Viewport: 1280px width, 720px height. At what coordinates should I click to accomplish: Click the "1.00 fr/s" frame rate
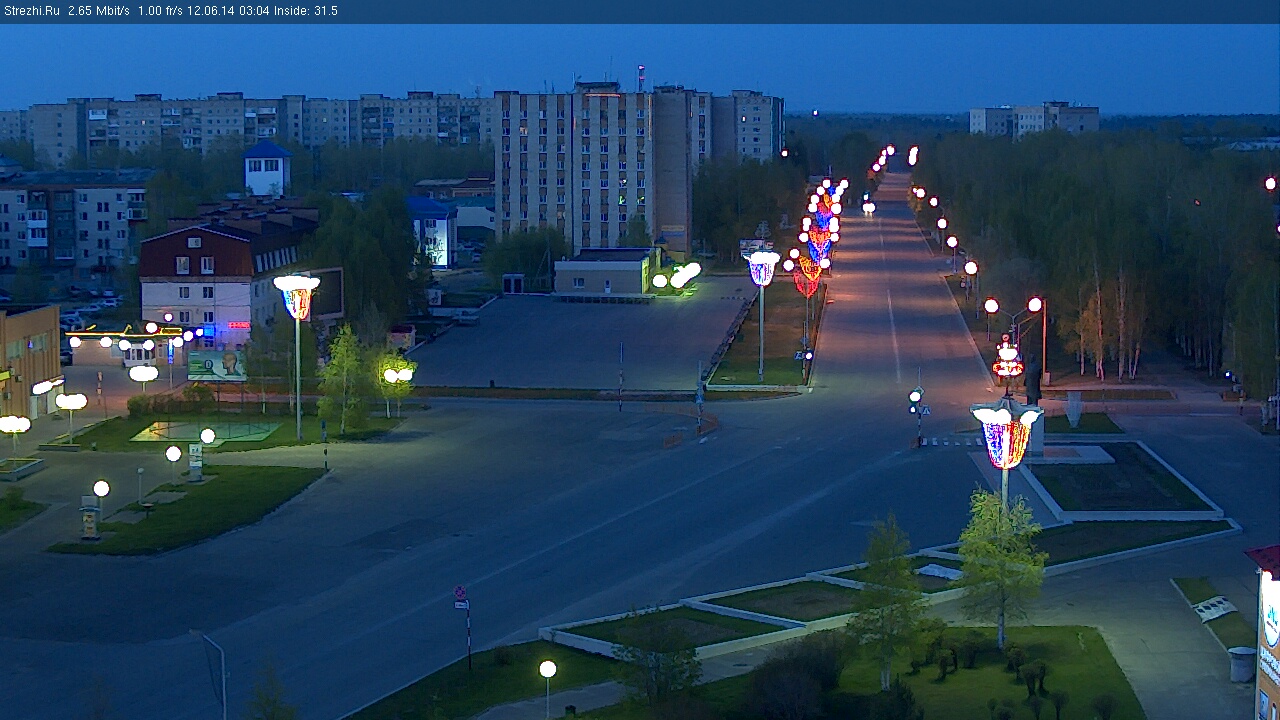160,11
